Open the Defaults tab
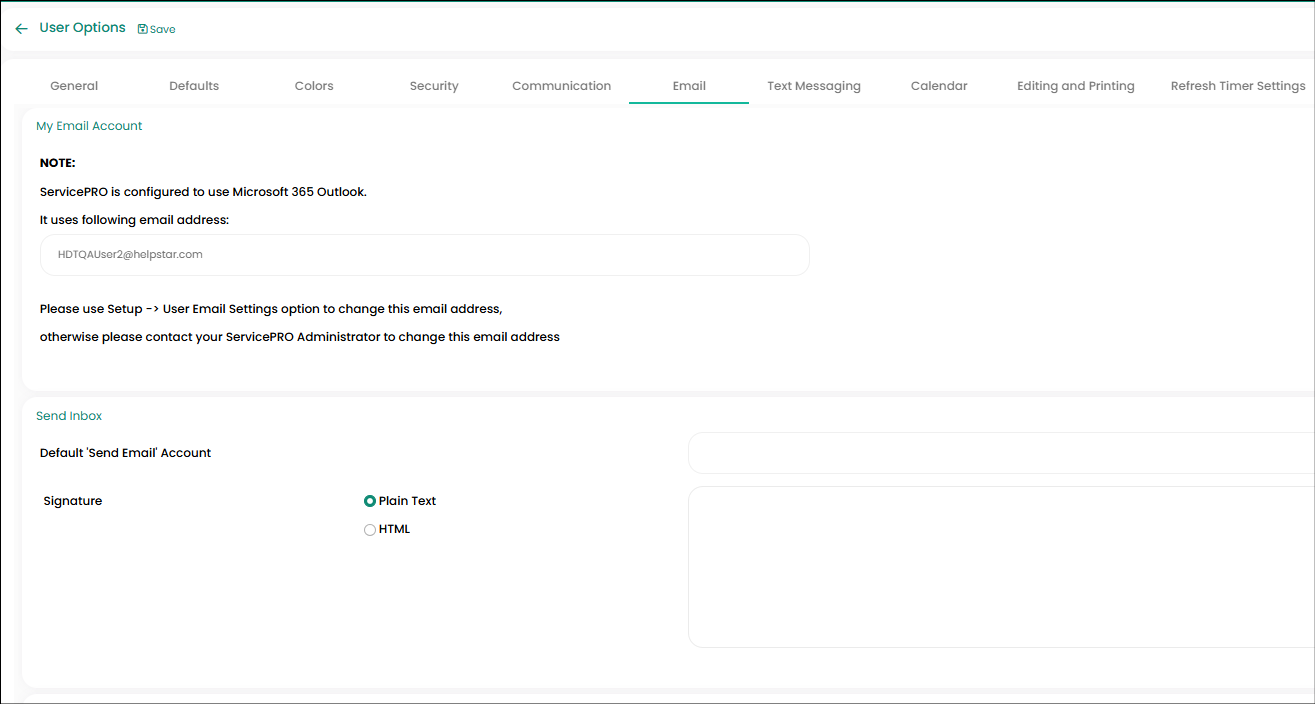This screenshot has height=704, width=1315. 194,86
